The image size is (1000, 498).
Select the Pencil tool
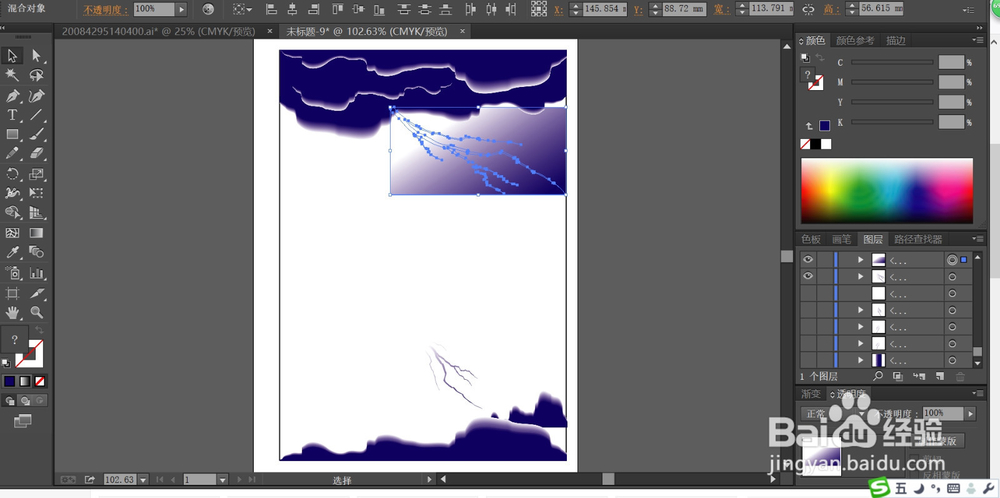click(12, 153)
